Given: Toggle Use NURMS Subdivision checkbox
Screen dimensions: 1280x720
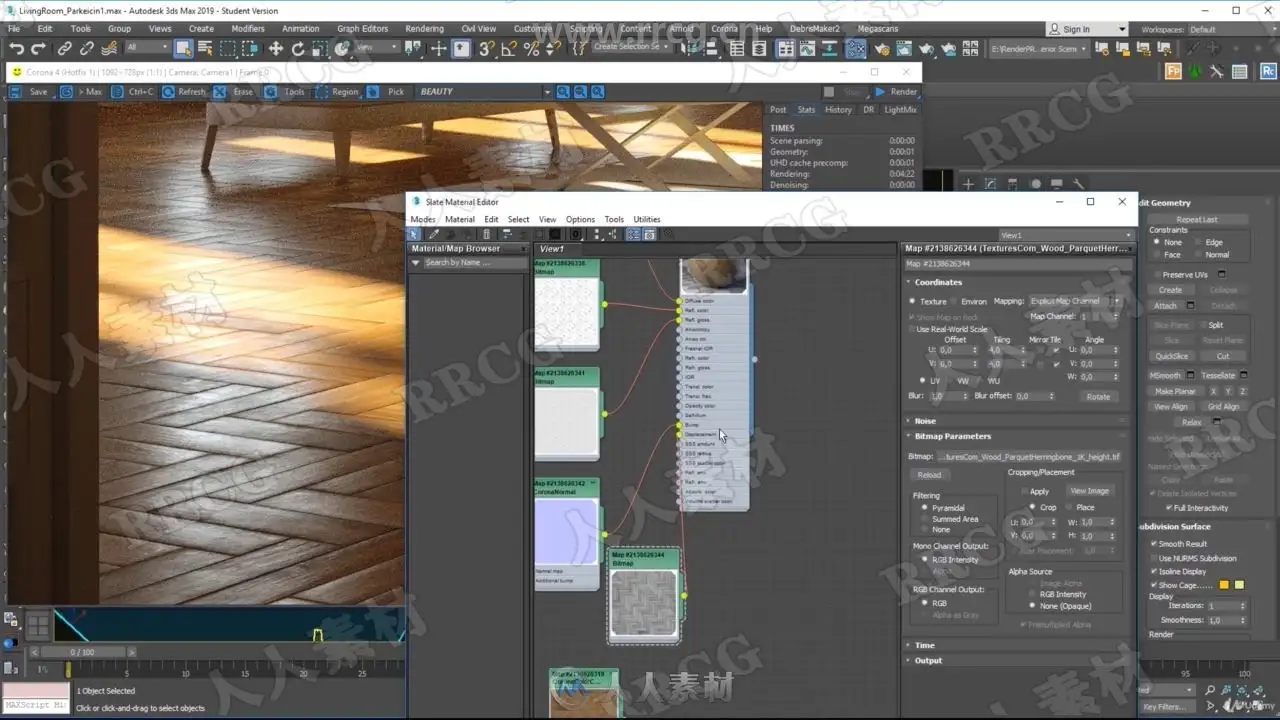Looking at the screenshot, I should [1154, 558].
